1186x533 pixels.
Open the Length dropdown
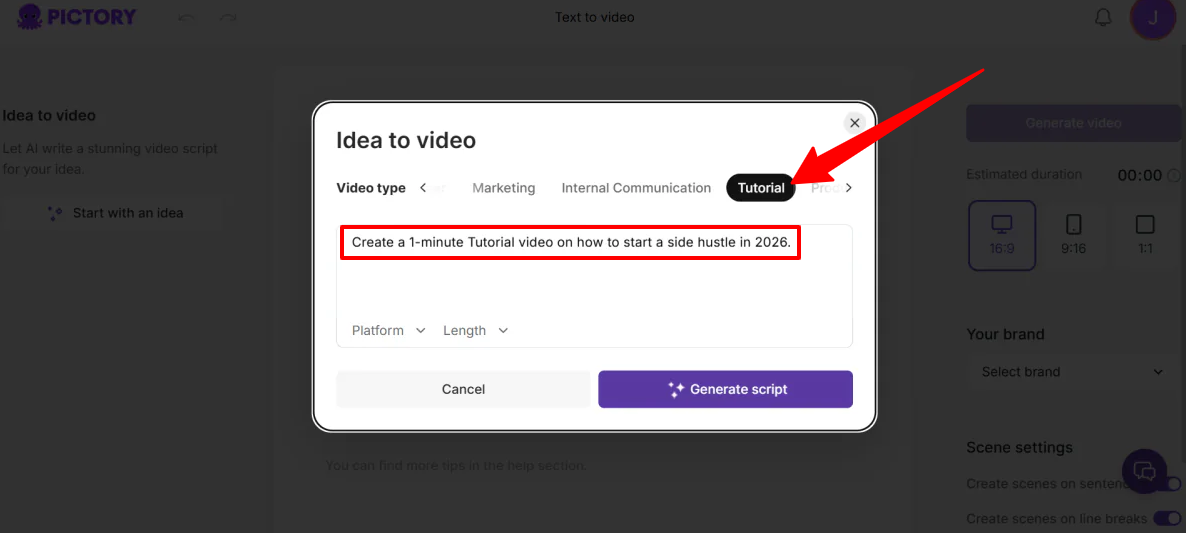click(x=476, y=330)
